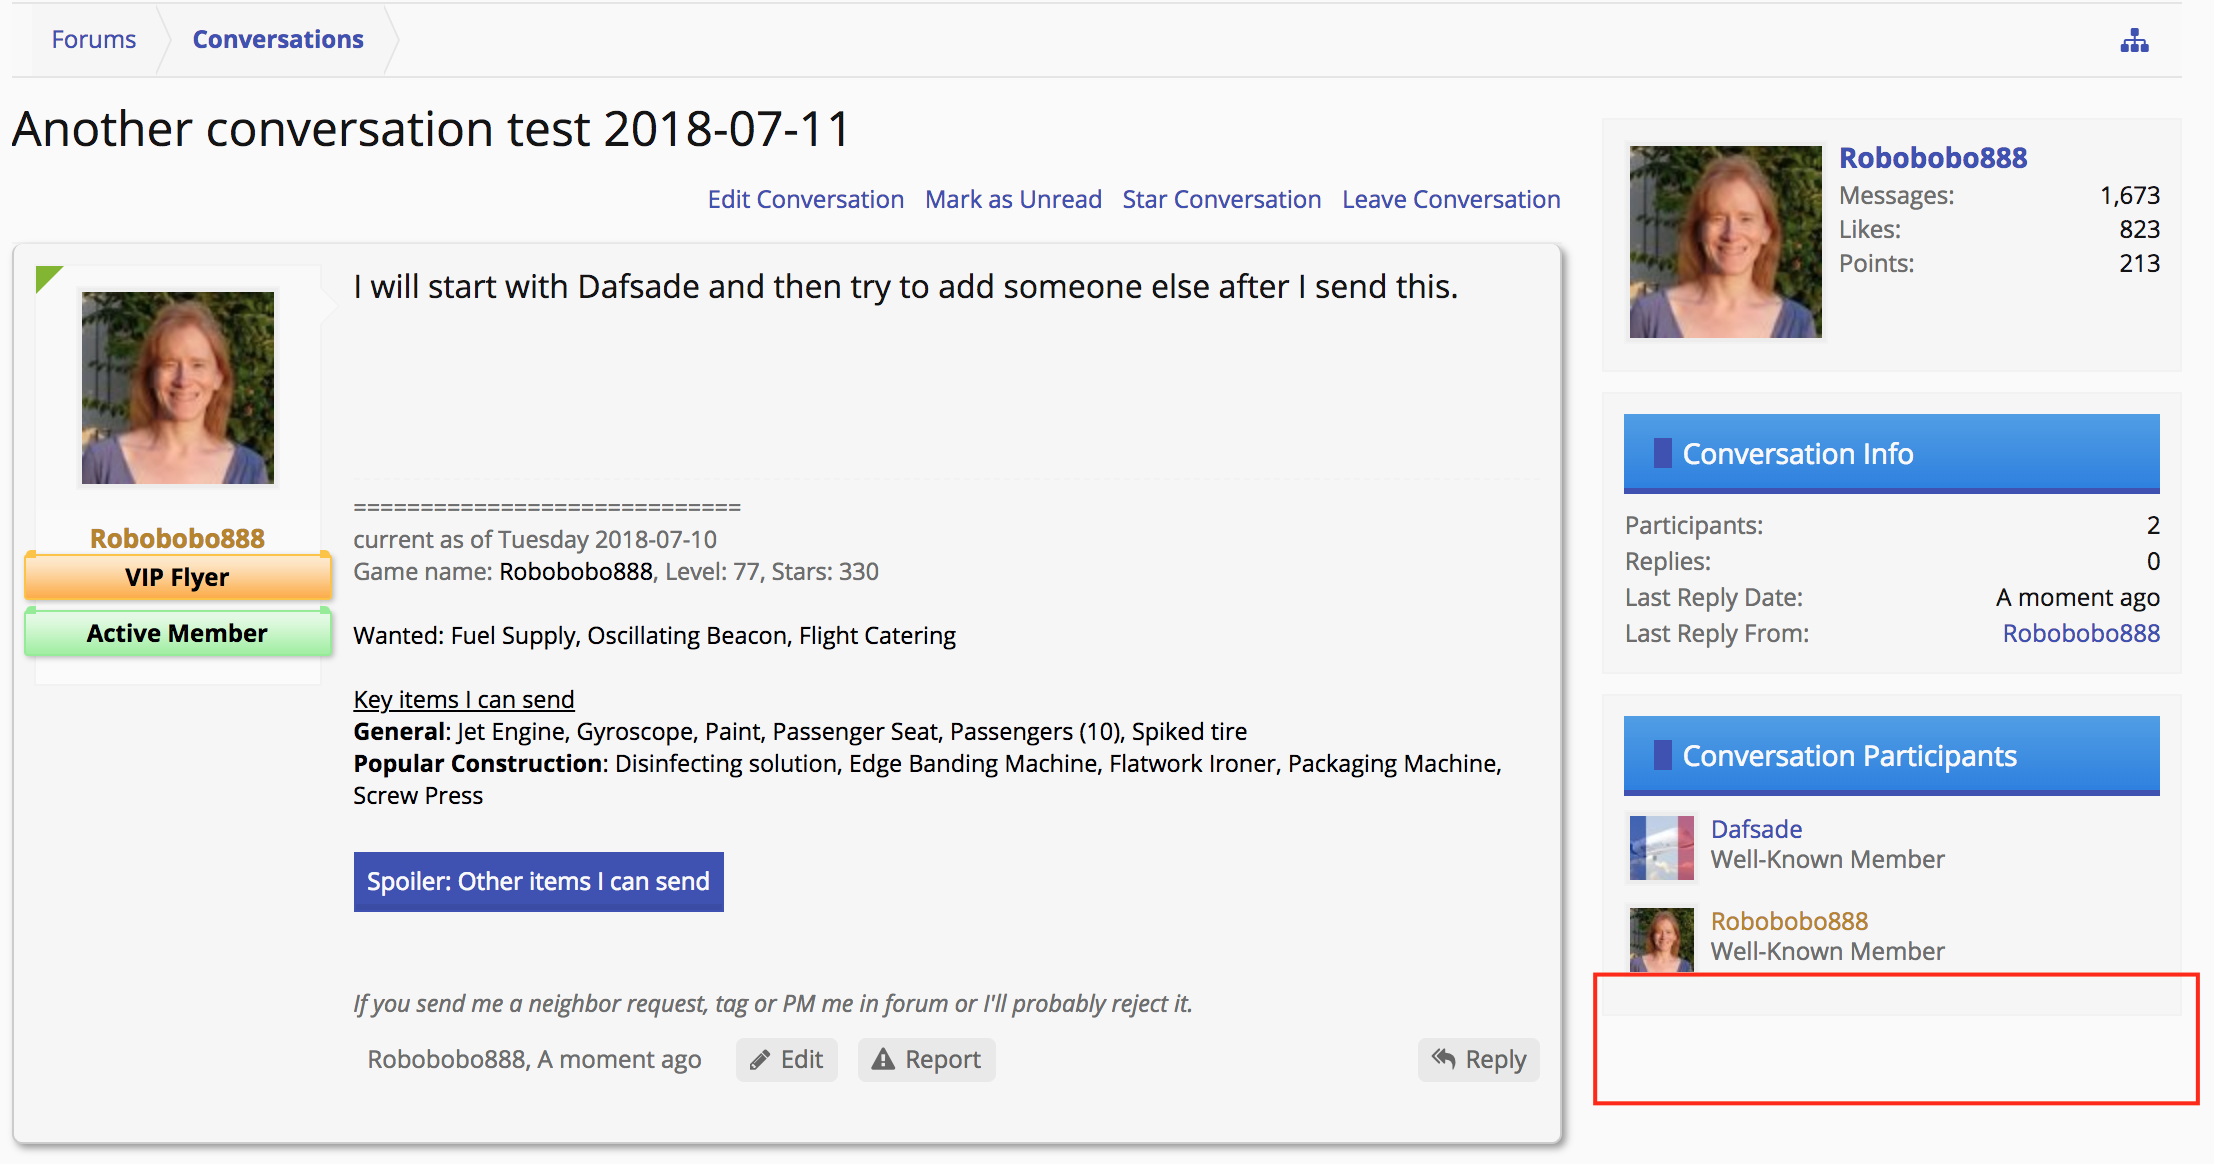Click the sitemap icon in breadcrumb bar
The height and width of the screenshot is (1164, 2214).
(2134, 41)
